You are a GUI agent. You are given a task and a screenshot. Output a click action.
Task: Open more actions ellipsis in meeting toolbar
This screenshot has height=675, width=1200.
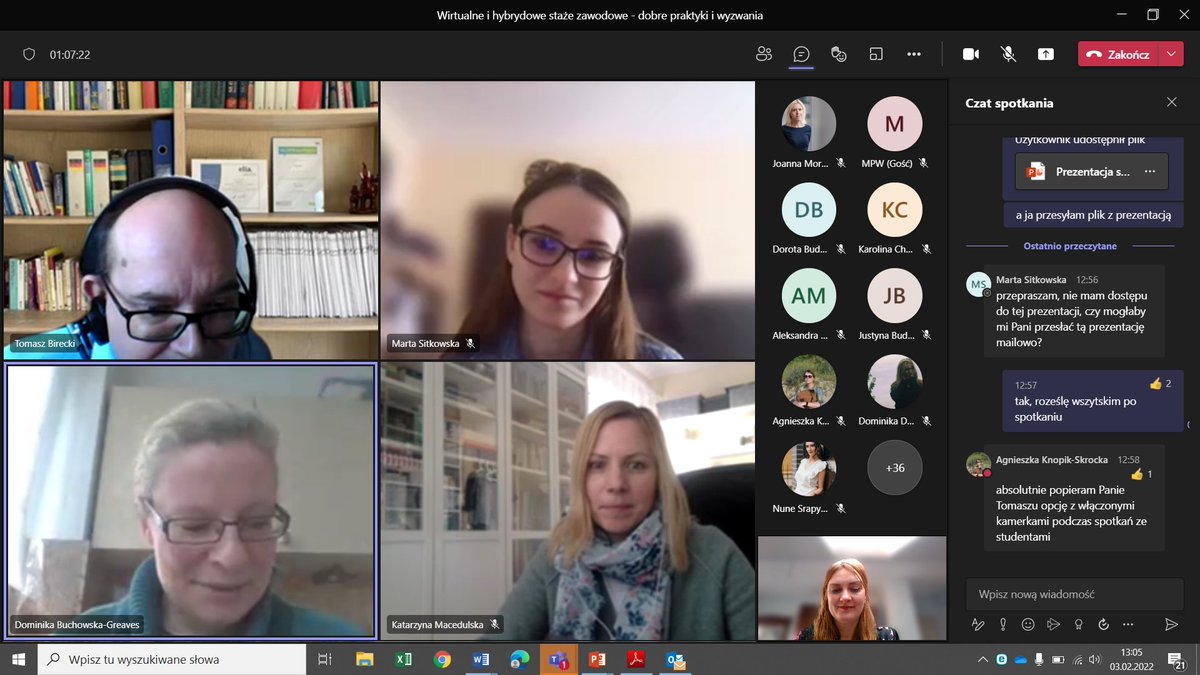click(914, 54)
